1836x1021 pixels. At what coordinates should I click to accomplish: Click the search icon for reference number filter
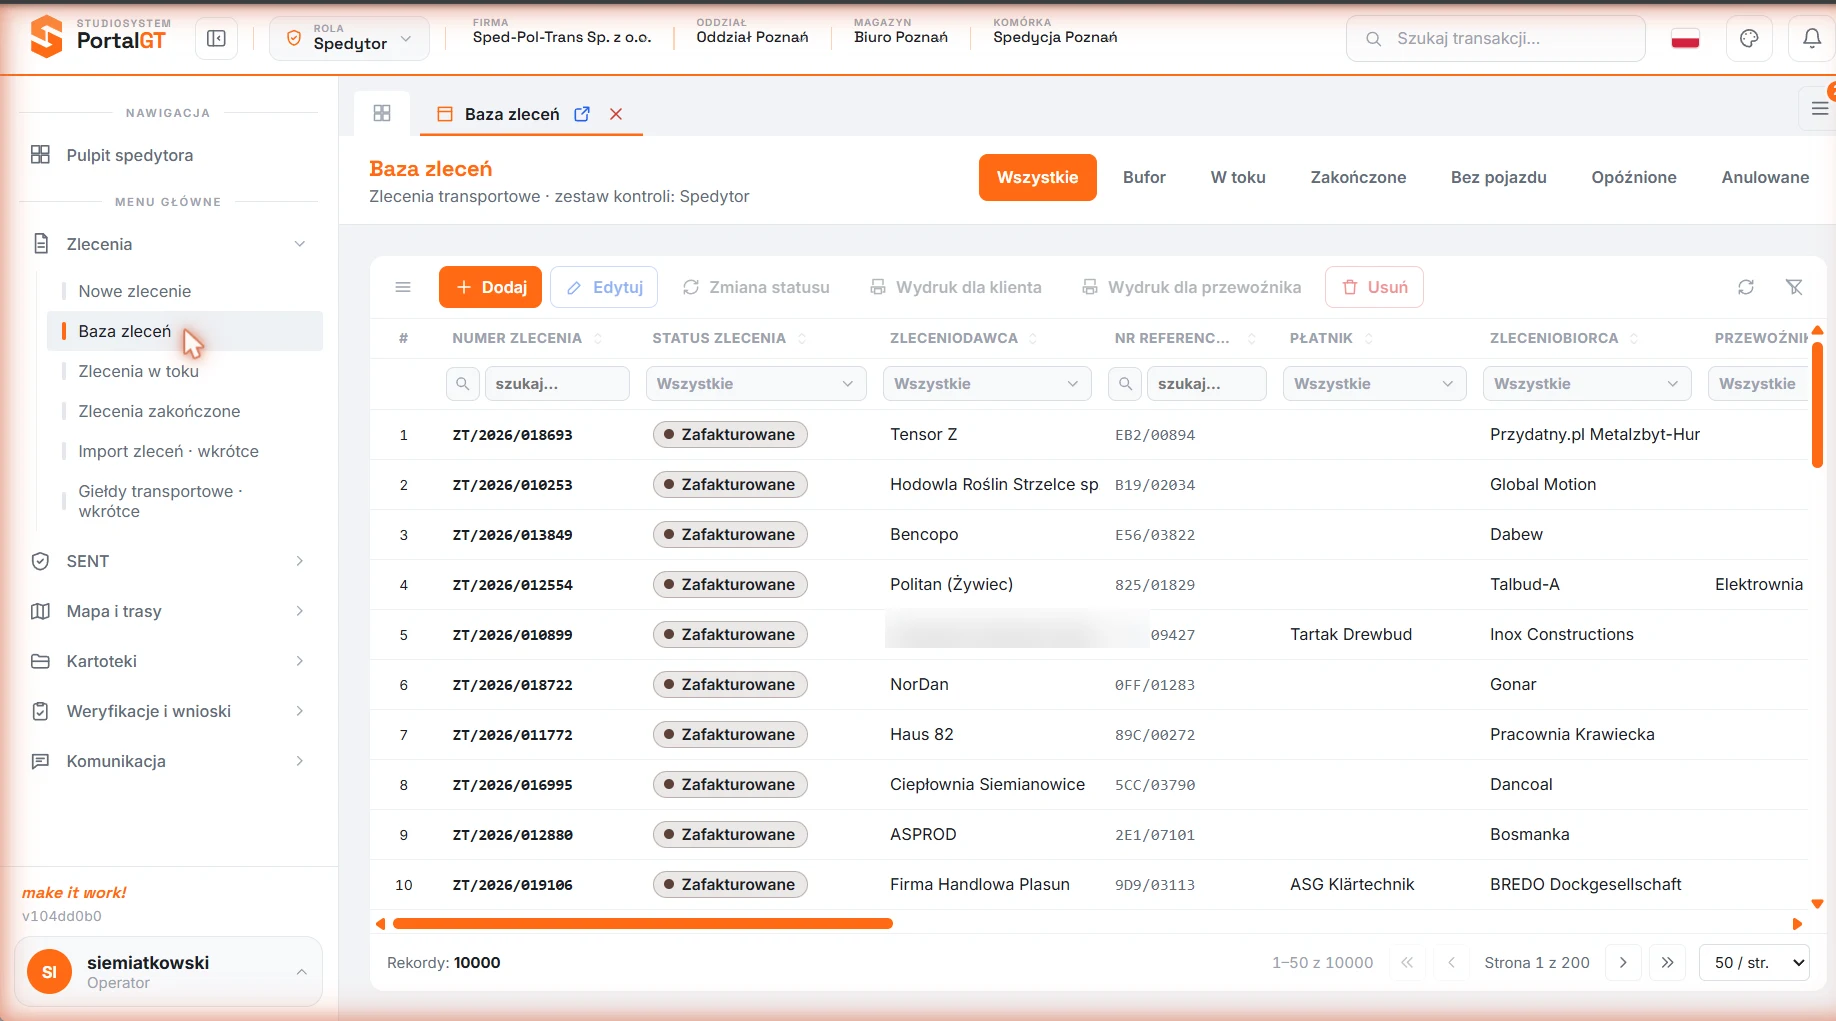click(x=1126, y=384)
